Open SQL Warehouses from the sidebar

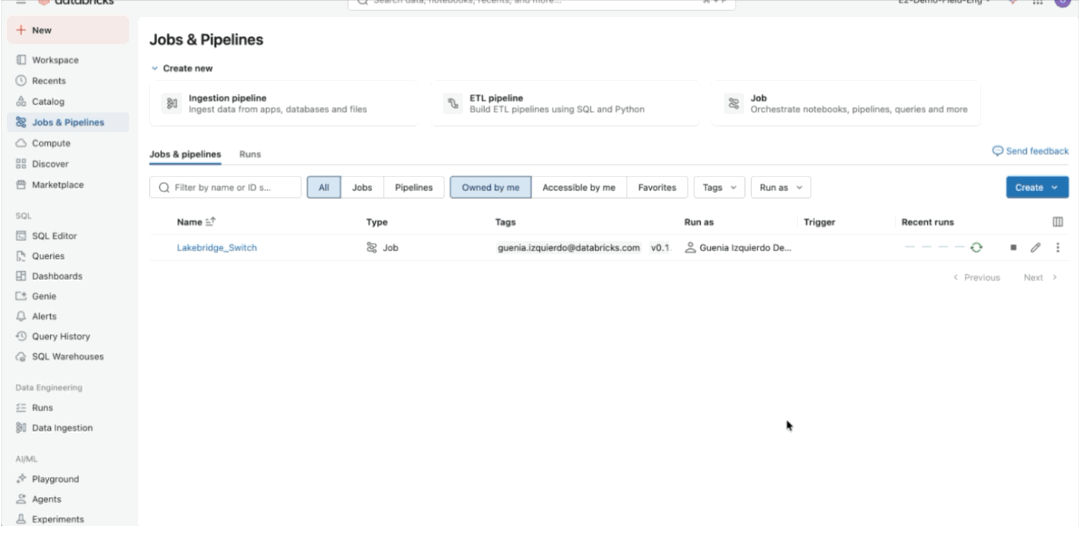pyautogui.click(x=68, y=356)
